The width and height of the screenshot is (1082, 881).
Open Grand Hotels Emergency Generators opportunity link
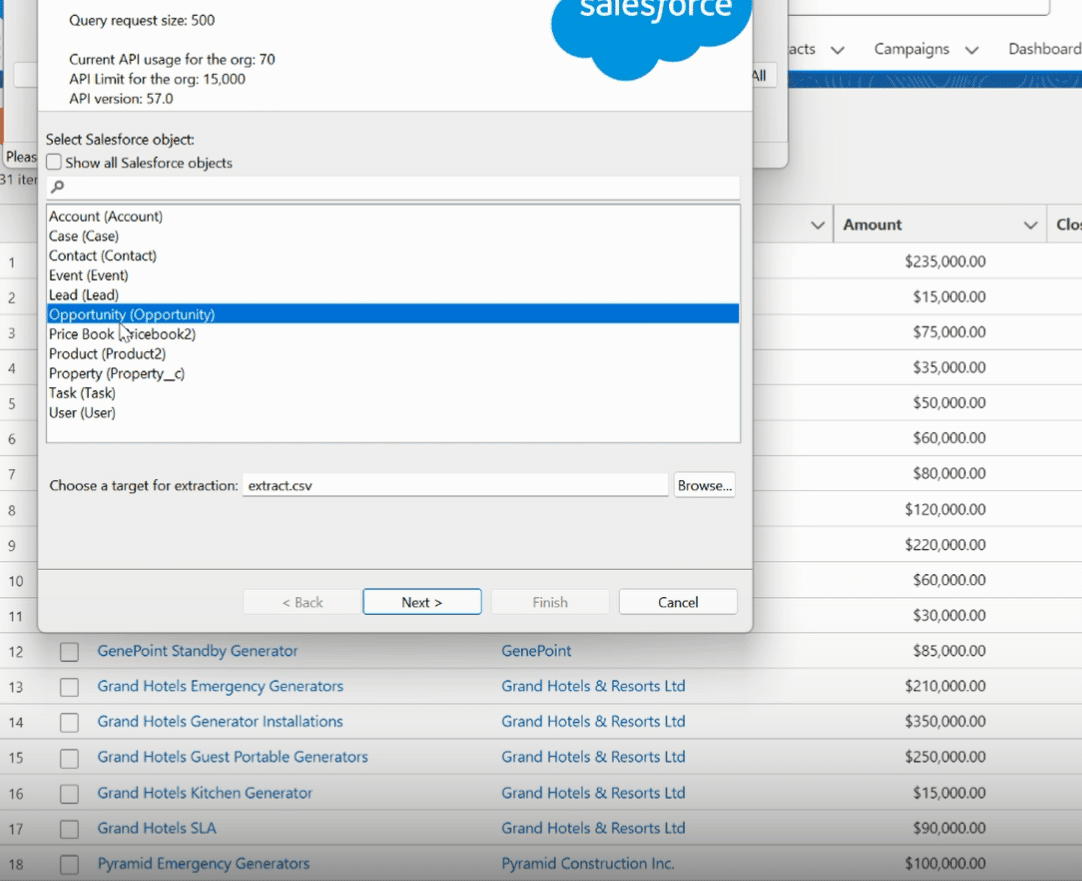click(x=220, y=686)
